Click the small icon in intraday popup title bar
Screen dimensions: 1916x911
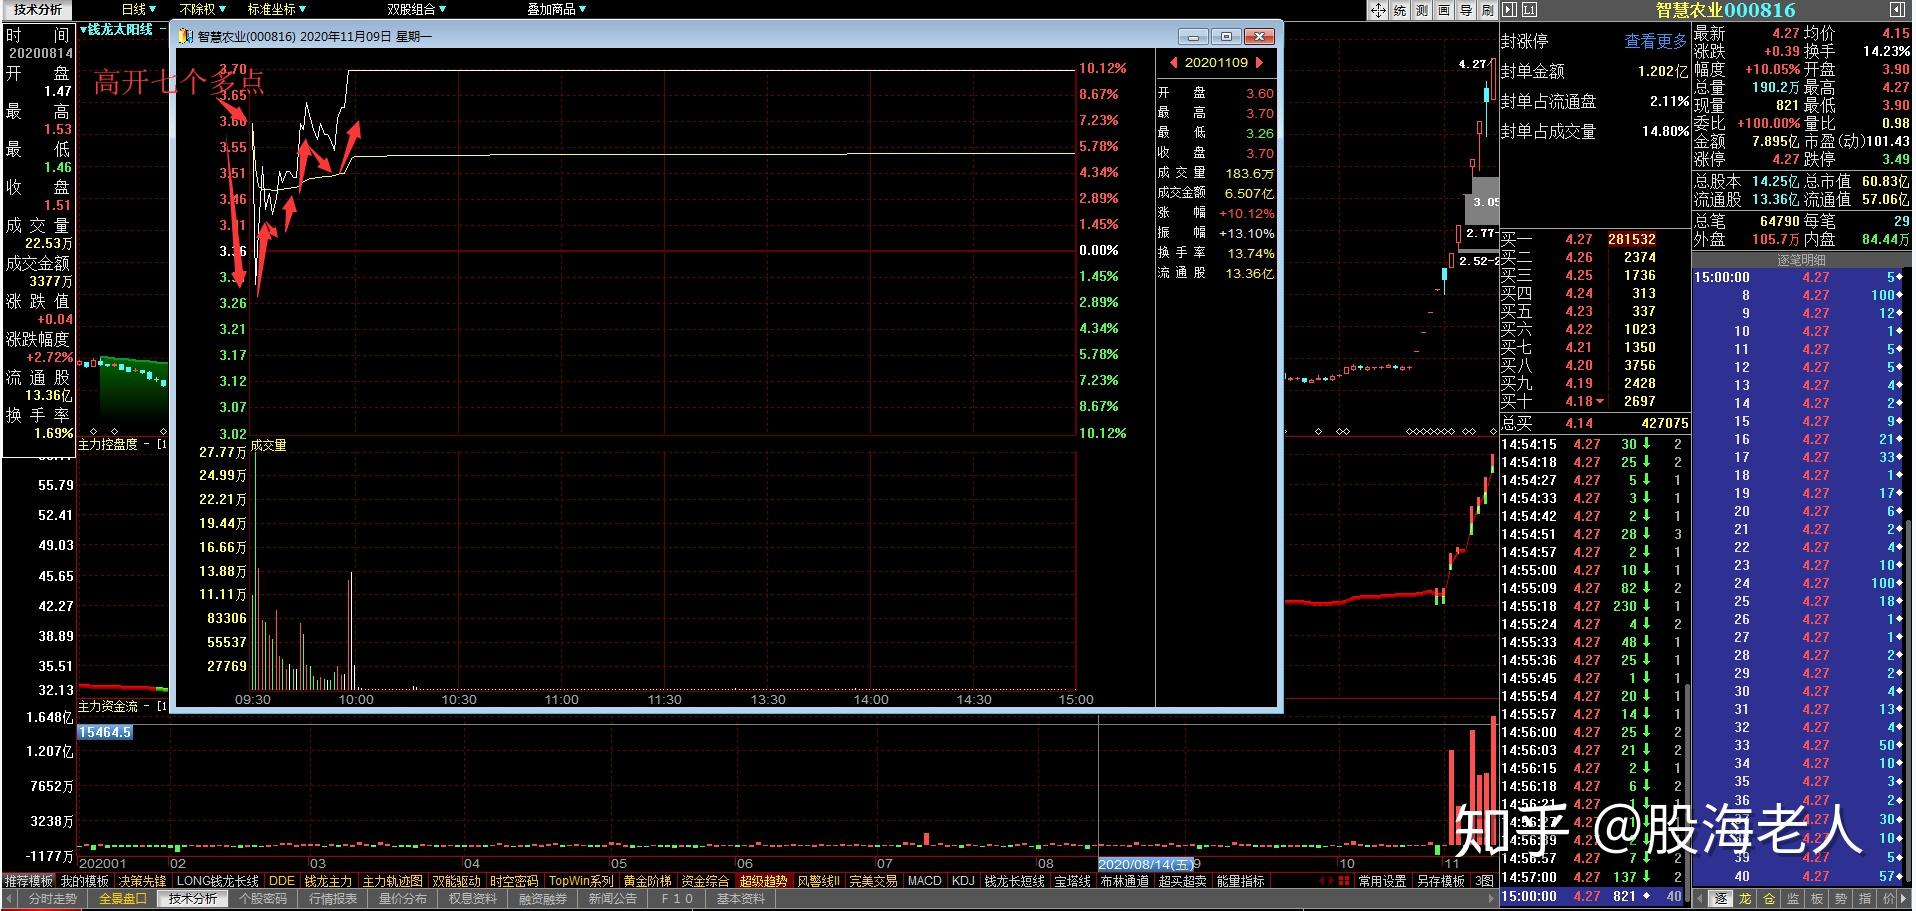pyautogui.click(x=185, y=36)
